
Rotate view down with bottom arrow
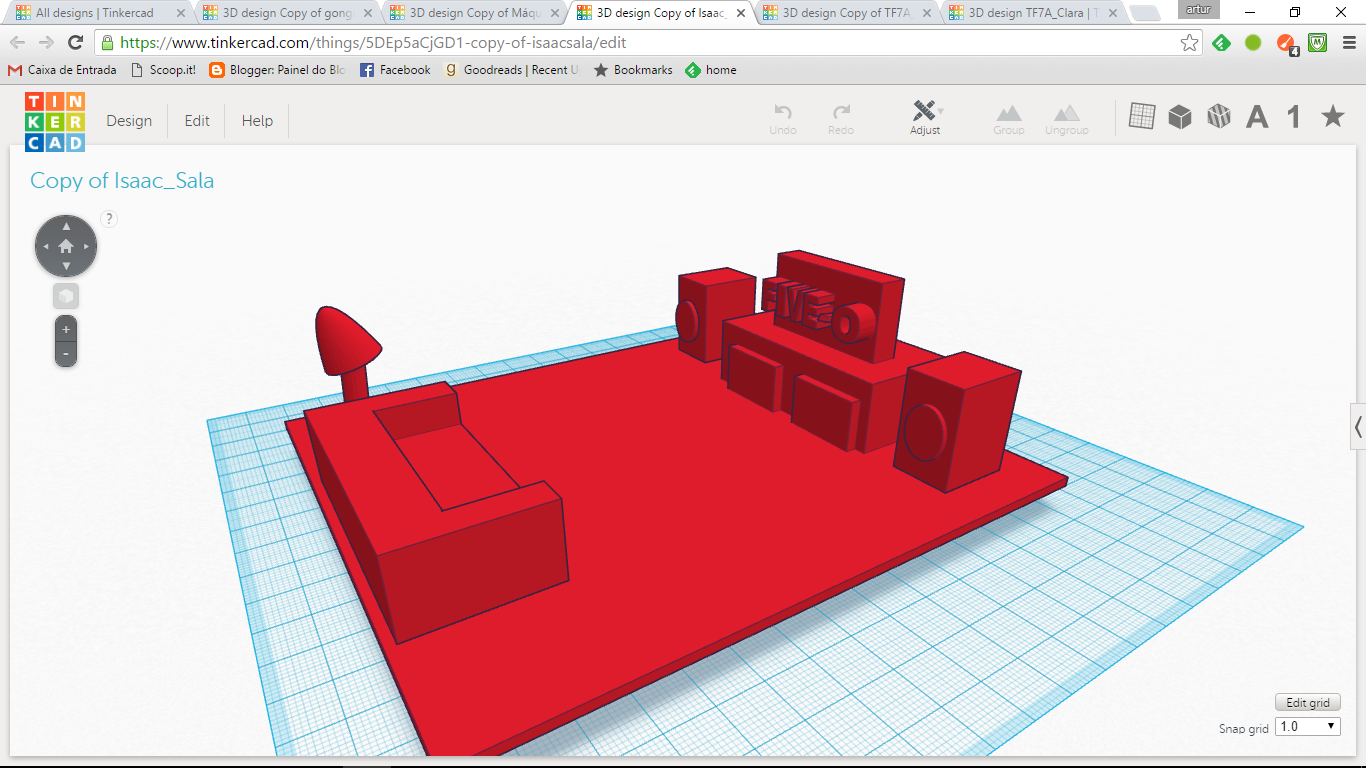[66, 266]
